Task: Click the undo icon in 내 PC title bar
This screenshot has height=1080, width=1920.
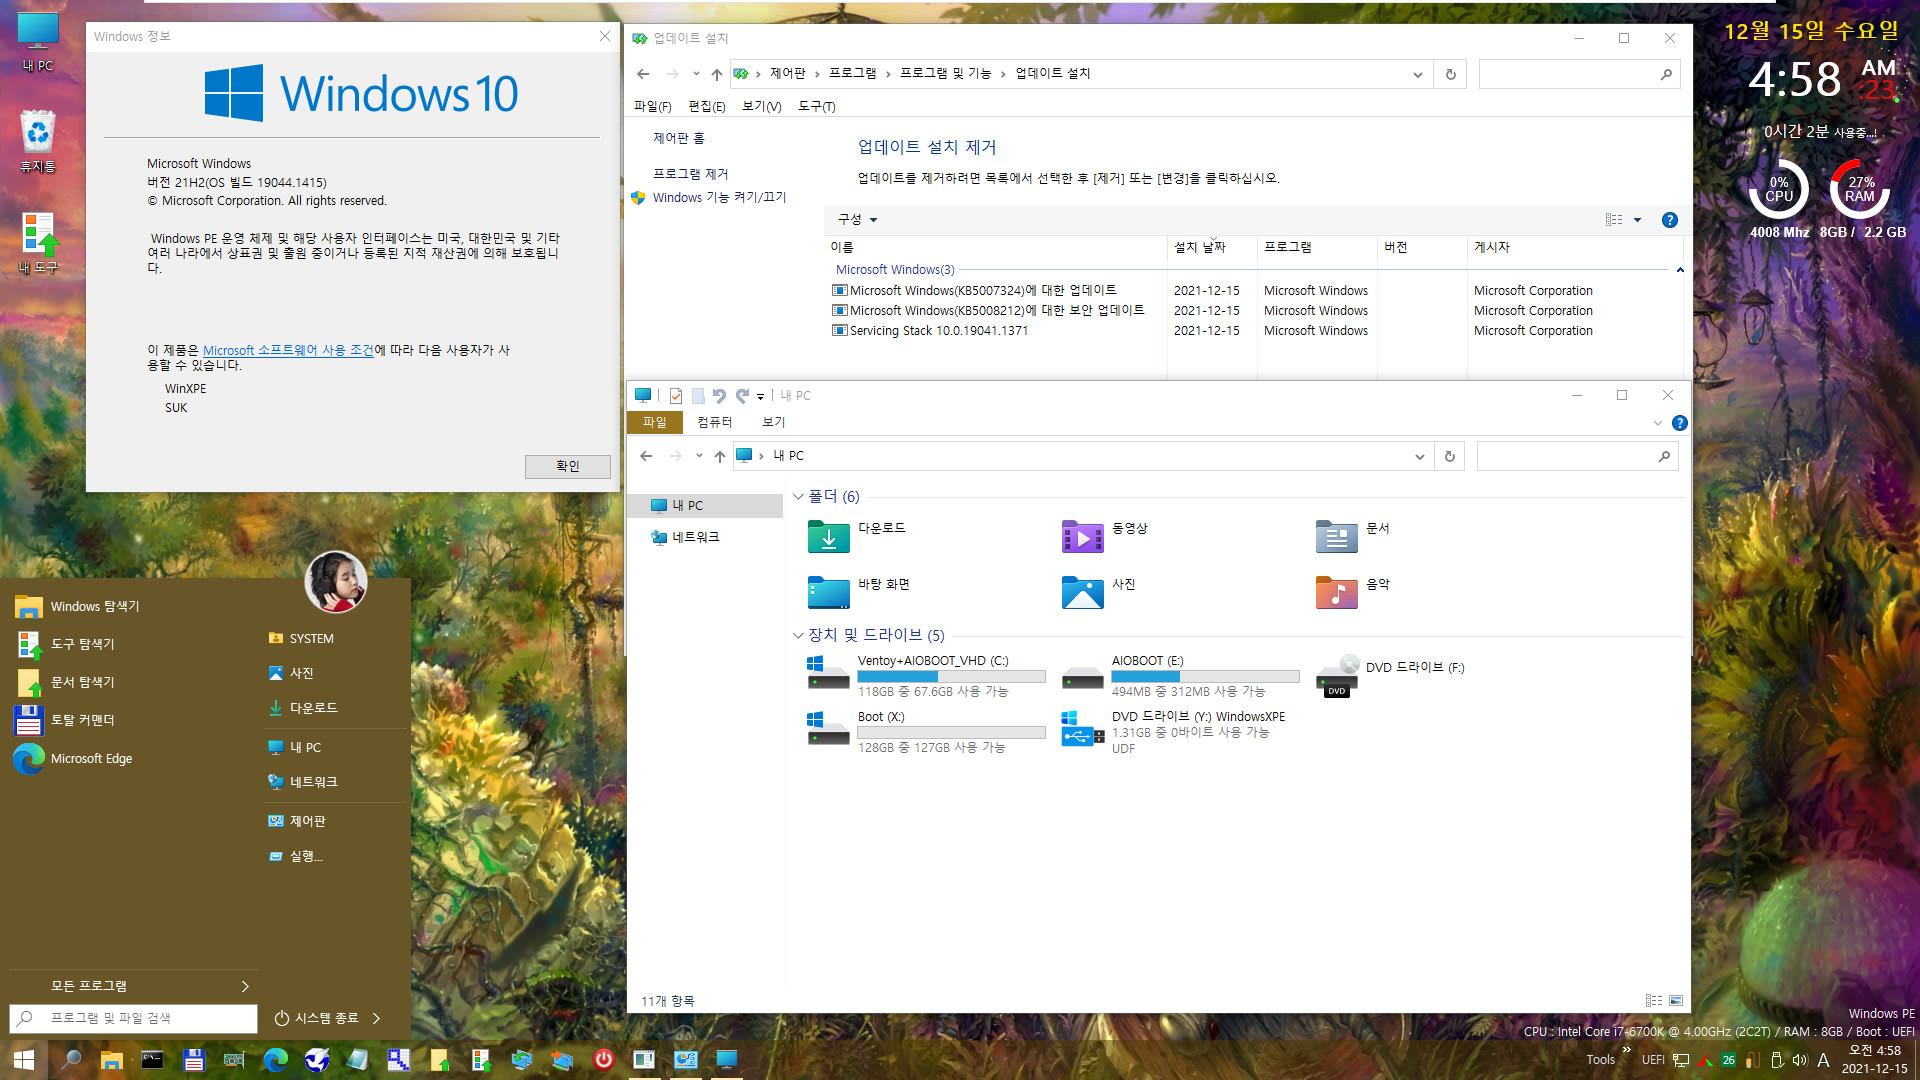Action: point(719,396)
